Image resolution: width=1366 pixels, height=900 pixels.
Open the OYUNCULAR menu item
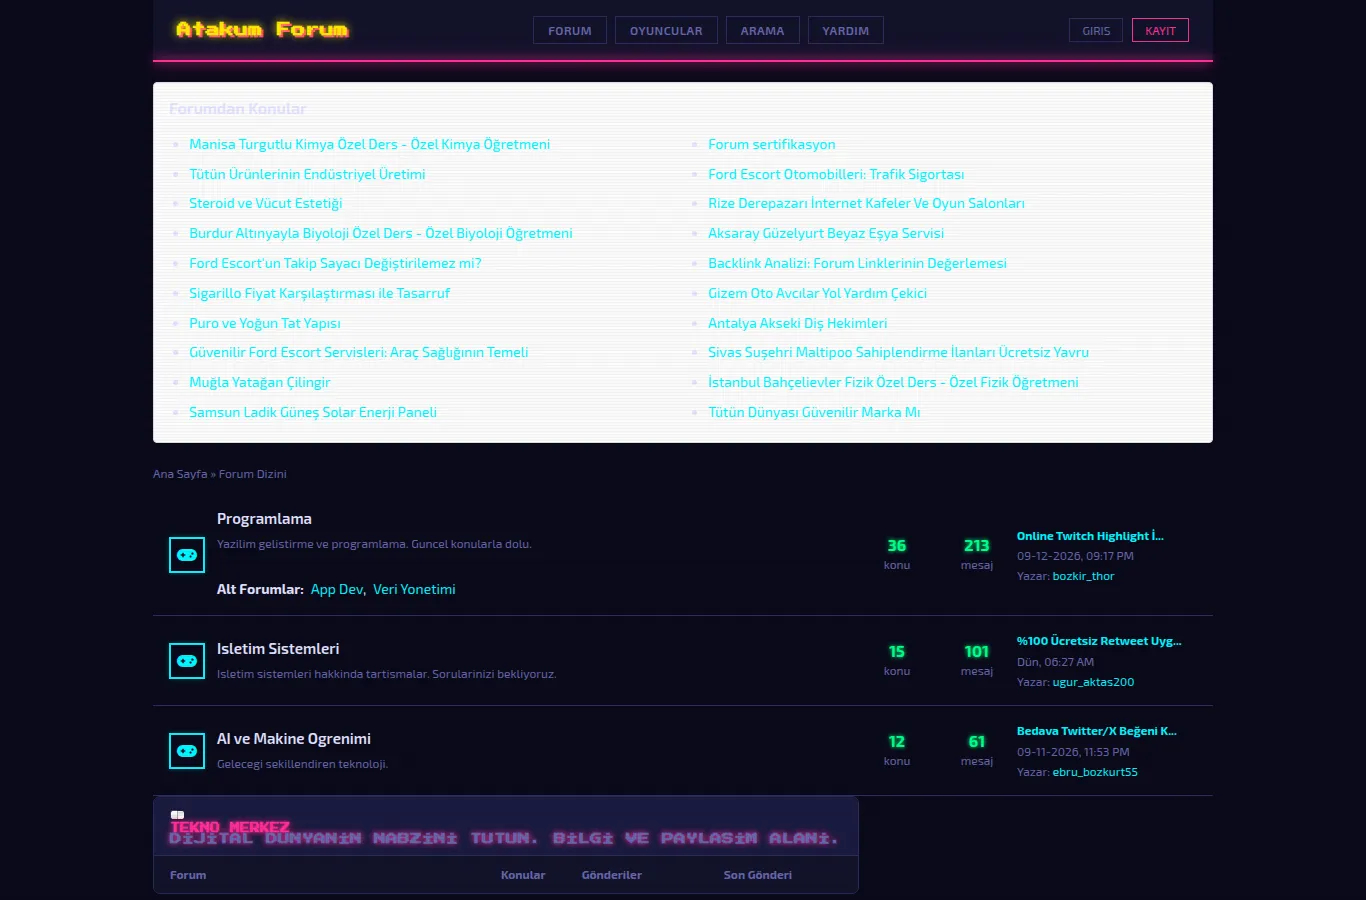point(666,31)
